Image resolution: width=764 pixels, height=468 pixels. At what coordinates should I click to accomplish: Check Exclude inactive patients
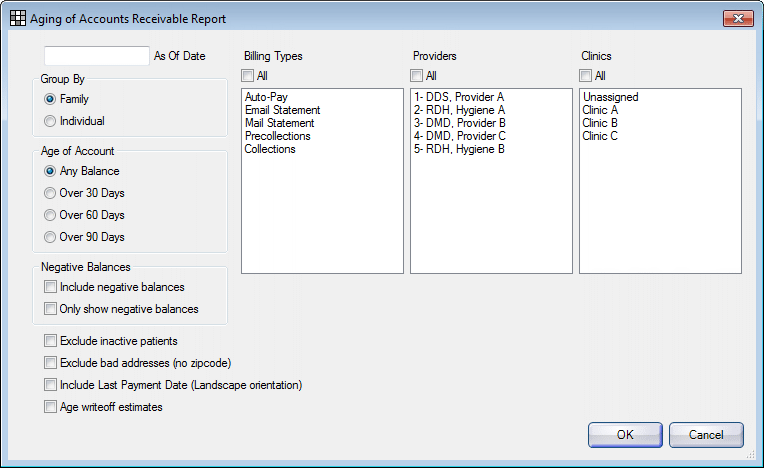click(50, 341)
